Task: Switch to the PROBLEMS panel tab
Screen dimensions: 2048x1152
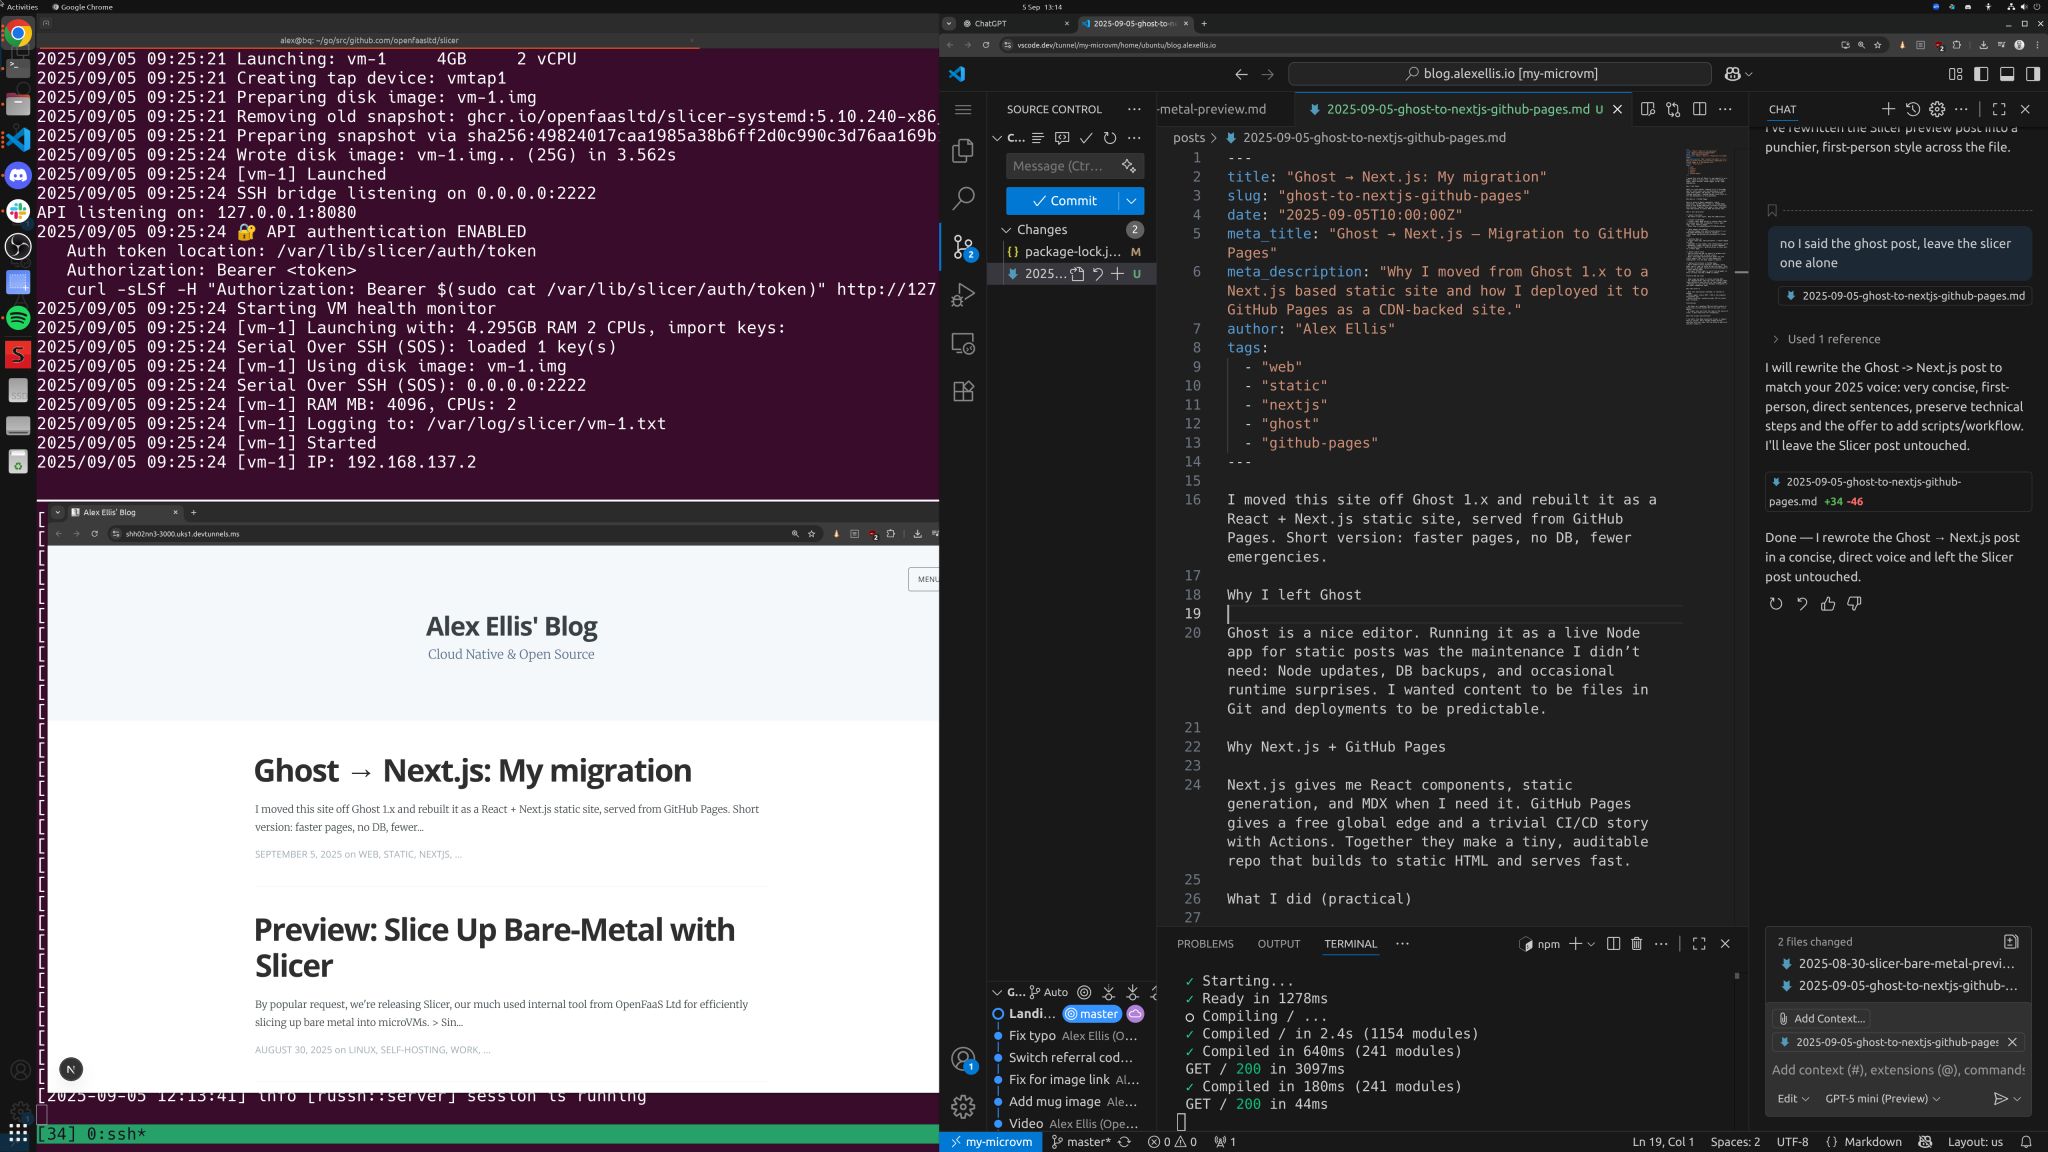Action: point(1205,944)
